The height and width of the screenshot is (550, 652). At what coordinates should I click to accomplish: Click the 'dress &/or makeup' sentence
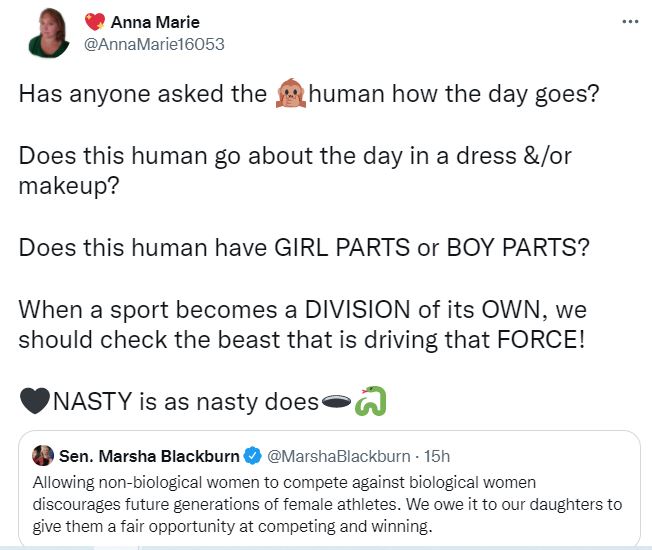(x=295, y=172)
